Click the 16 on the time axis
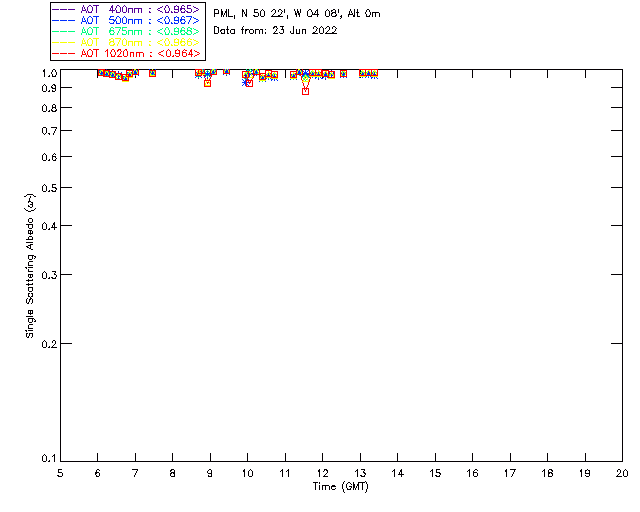The image size is (640, 512). pos(473,473)
